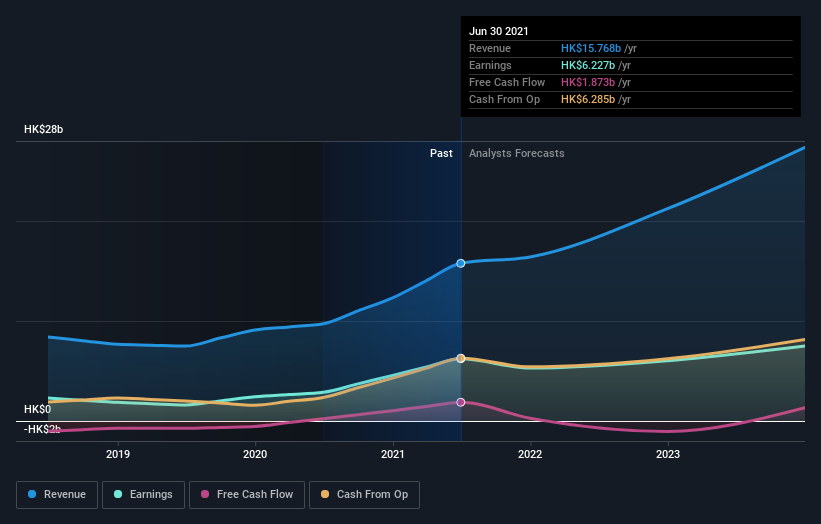Image resolution: width=821 pixels, height=524 pixels.
Task: Click the Free Cash Flow label in tooltip
Action: pyautogui.click(x=507, y=82)
